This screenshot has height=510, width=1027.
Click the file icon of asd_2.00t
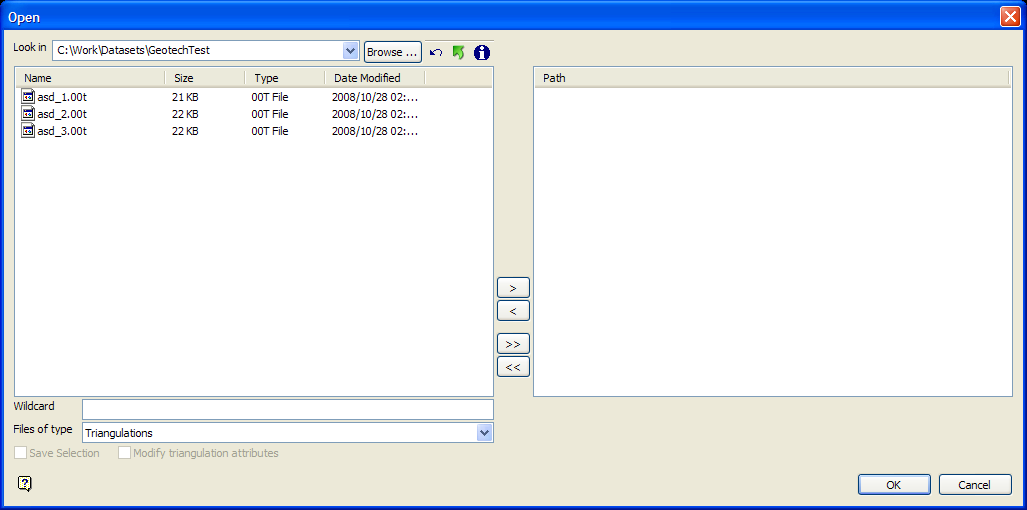click(28, 113)
